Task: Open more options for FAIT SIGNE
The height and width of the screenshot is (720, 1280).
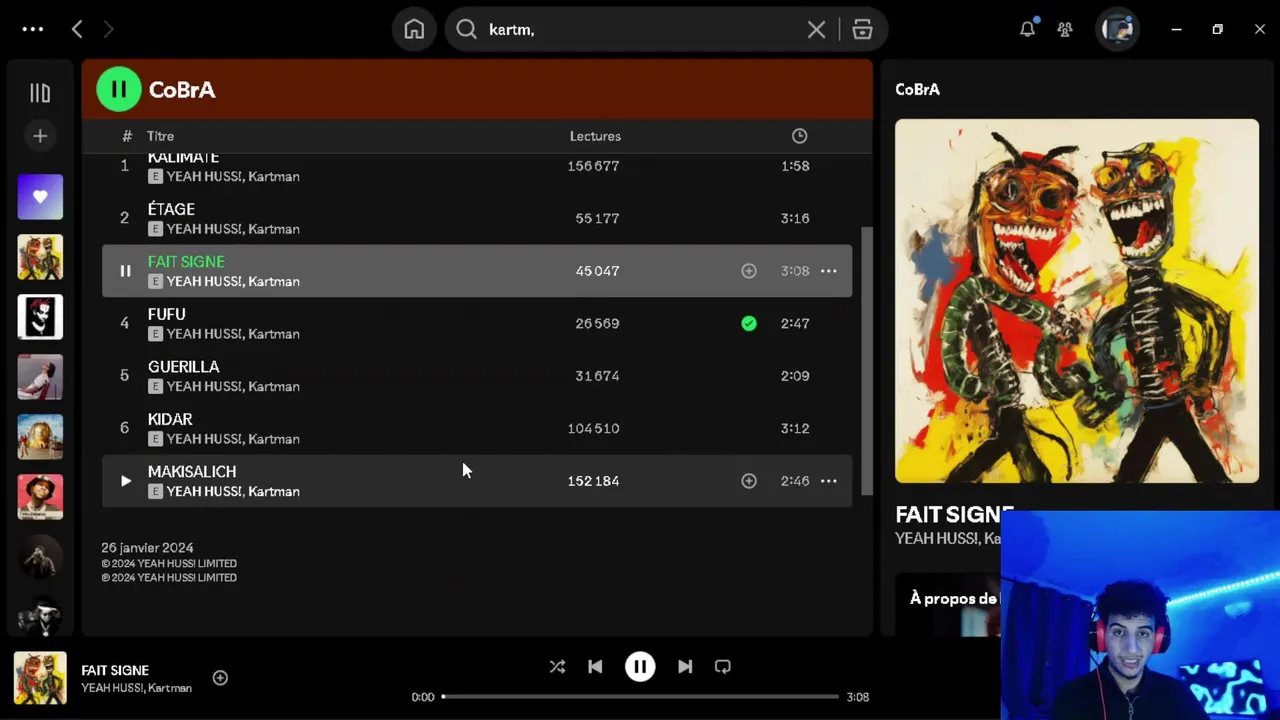Action: pyautogui.click(x=829, y=270)
